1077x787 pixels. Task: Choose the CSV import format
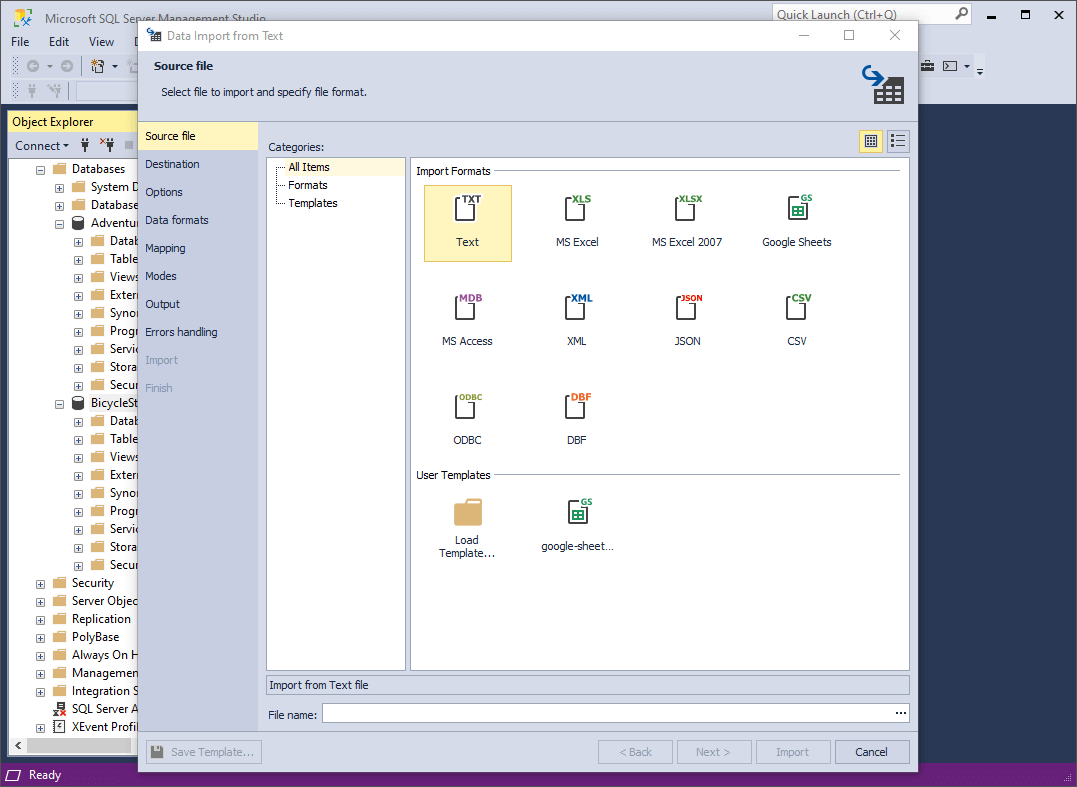(x=797, y=315)
